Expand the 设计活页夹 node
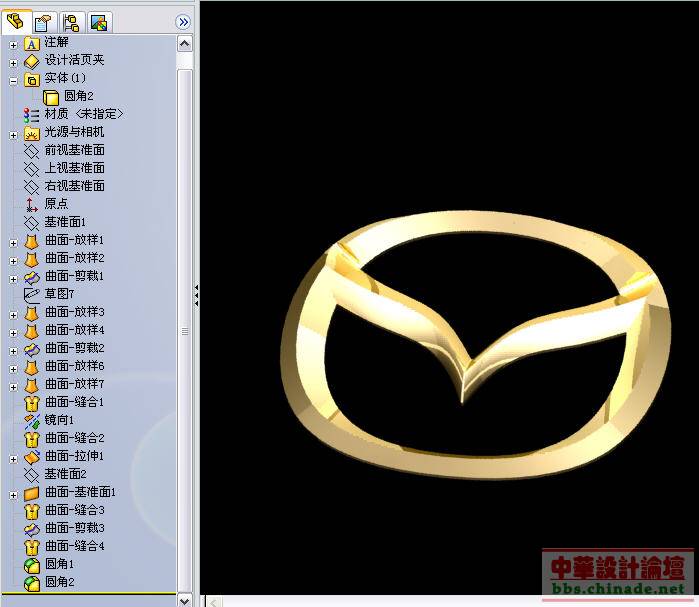The width and height of the screenshot is (699, 607). click(13, 63)
